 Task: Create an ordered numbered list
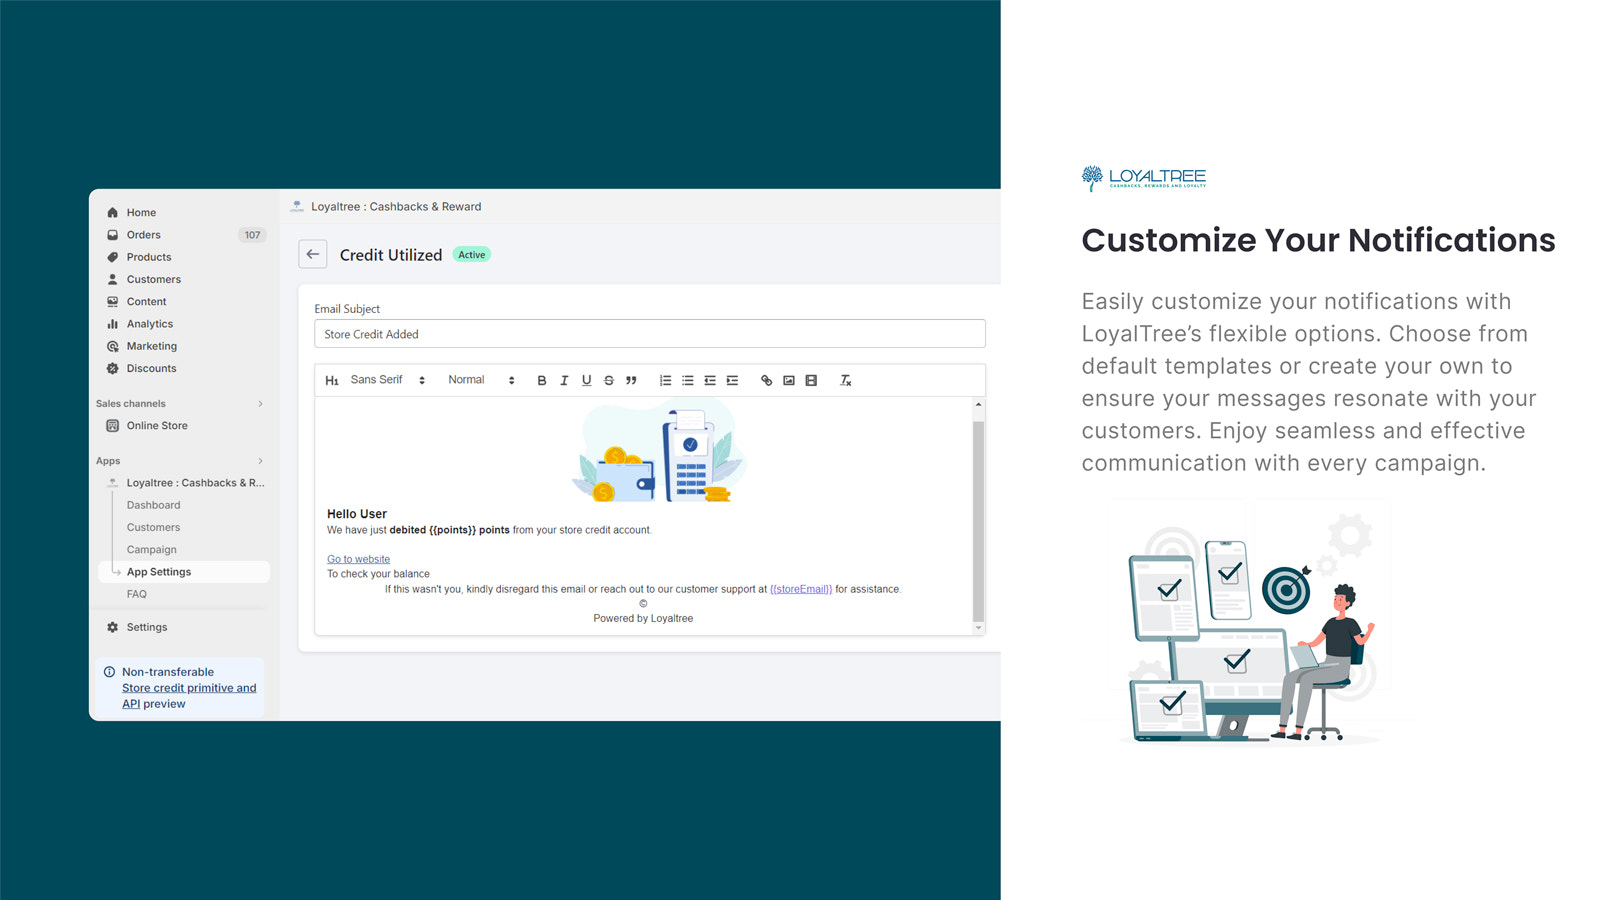click(x=665, y=380)
